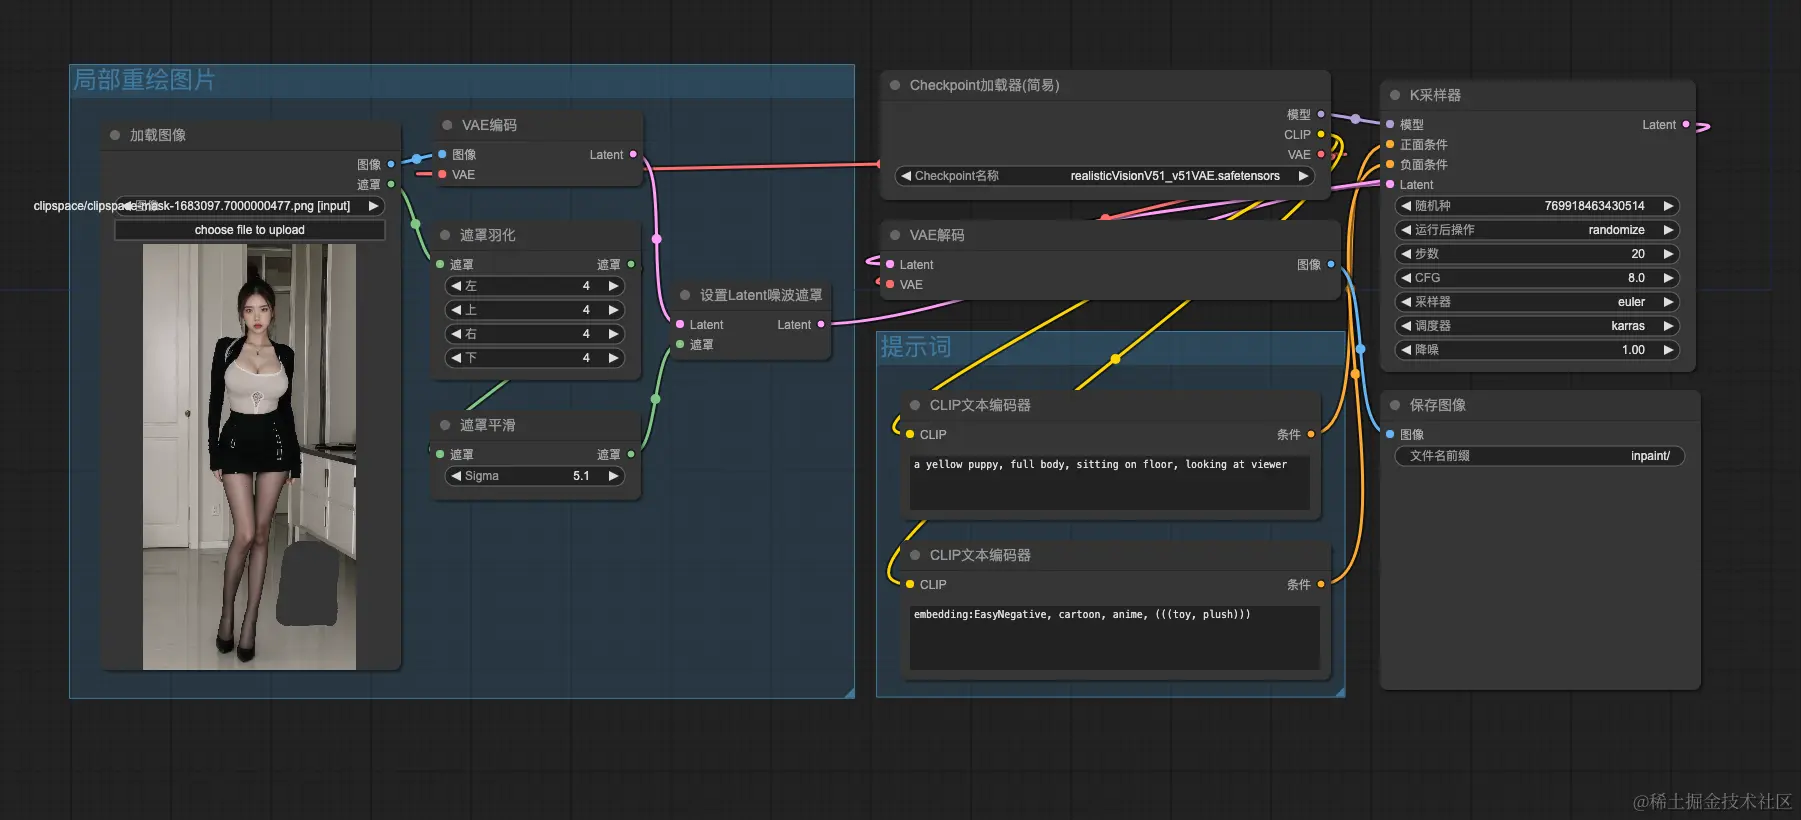Select the 局部重绘图片 group title
This screenshot has height=820, width=1801.
coord(144,80)
